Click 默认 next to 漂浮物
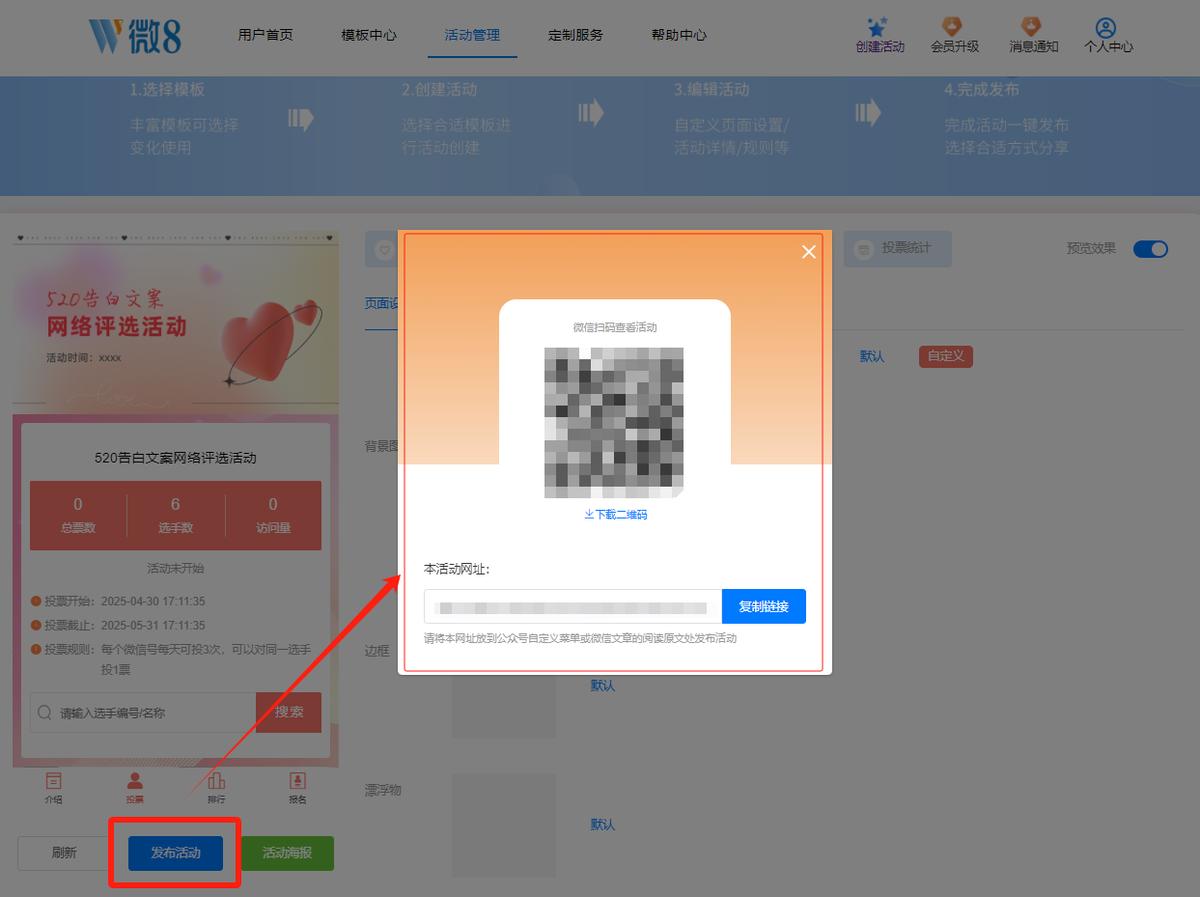 coord(603,825)
